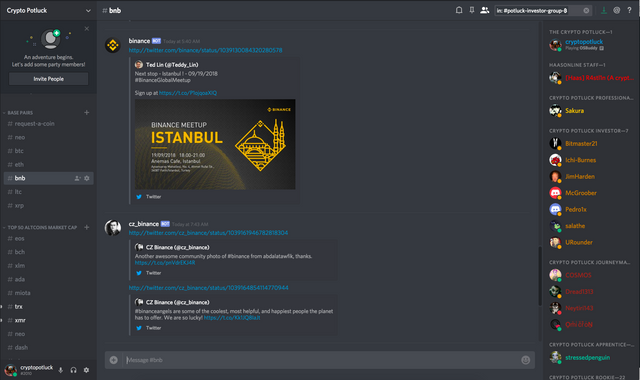Open the bch channel
640x380 pixels.
click(x=49, y=252)
